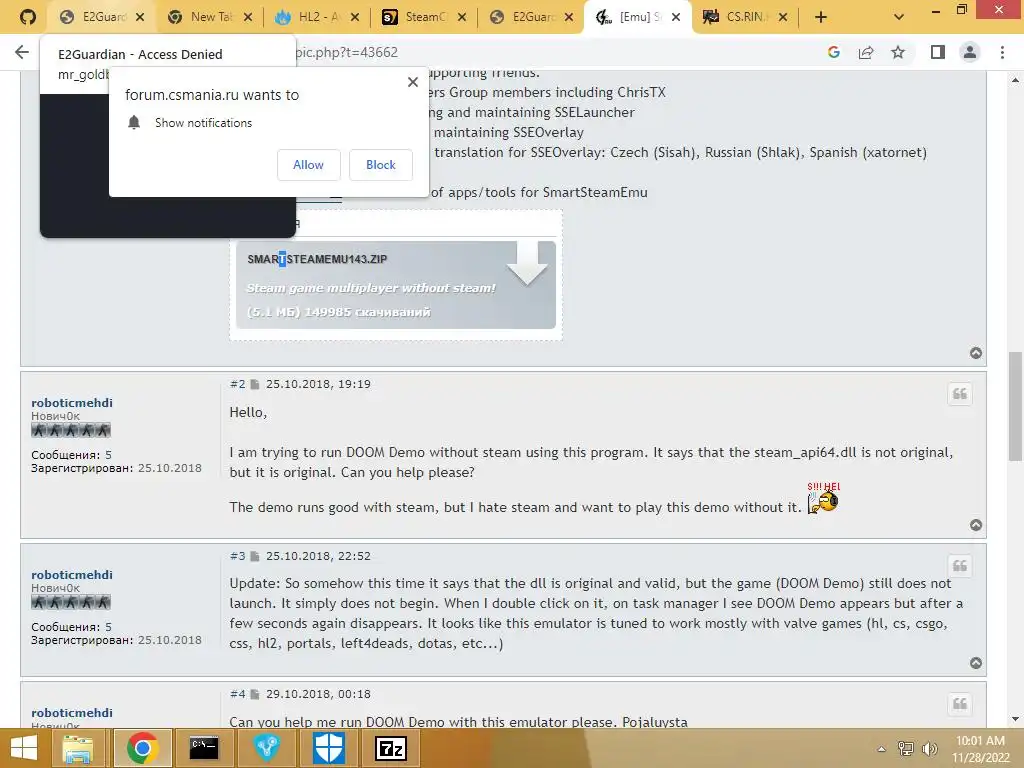
Task: Switch to the New Tab tab
Action: (210, 17)
